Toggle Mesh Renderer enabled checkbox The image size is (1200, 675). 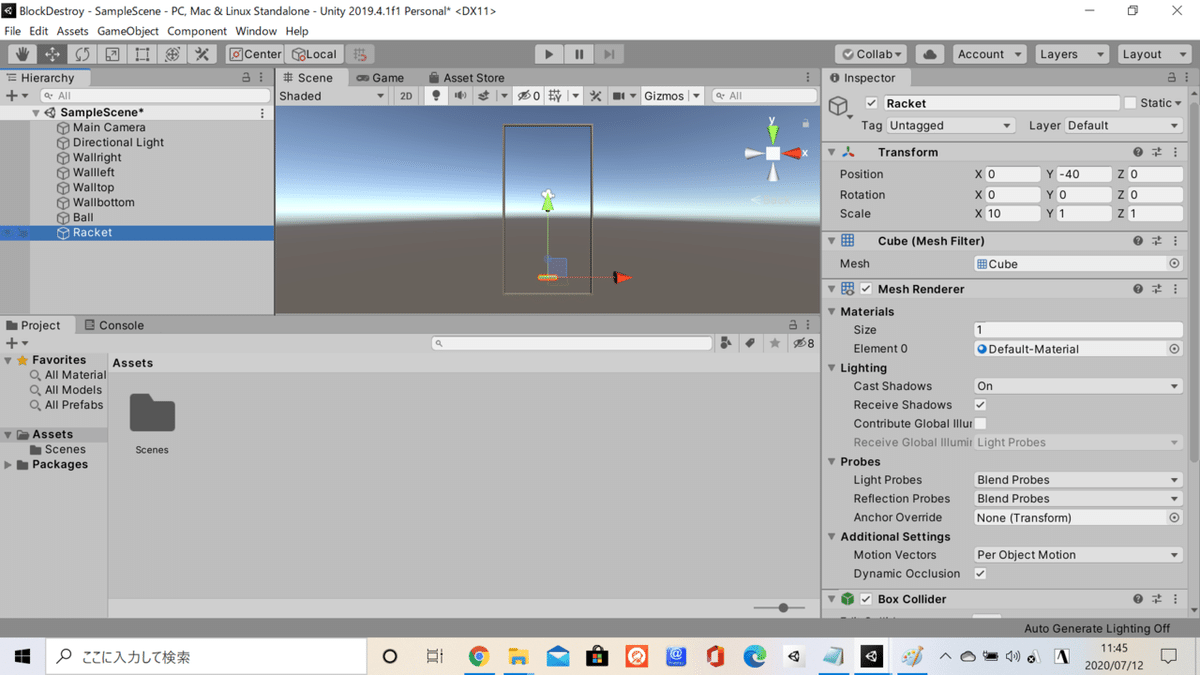pyautogui.click(x=866, y=289)
